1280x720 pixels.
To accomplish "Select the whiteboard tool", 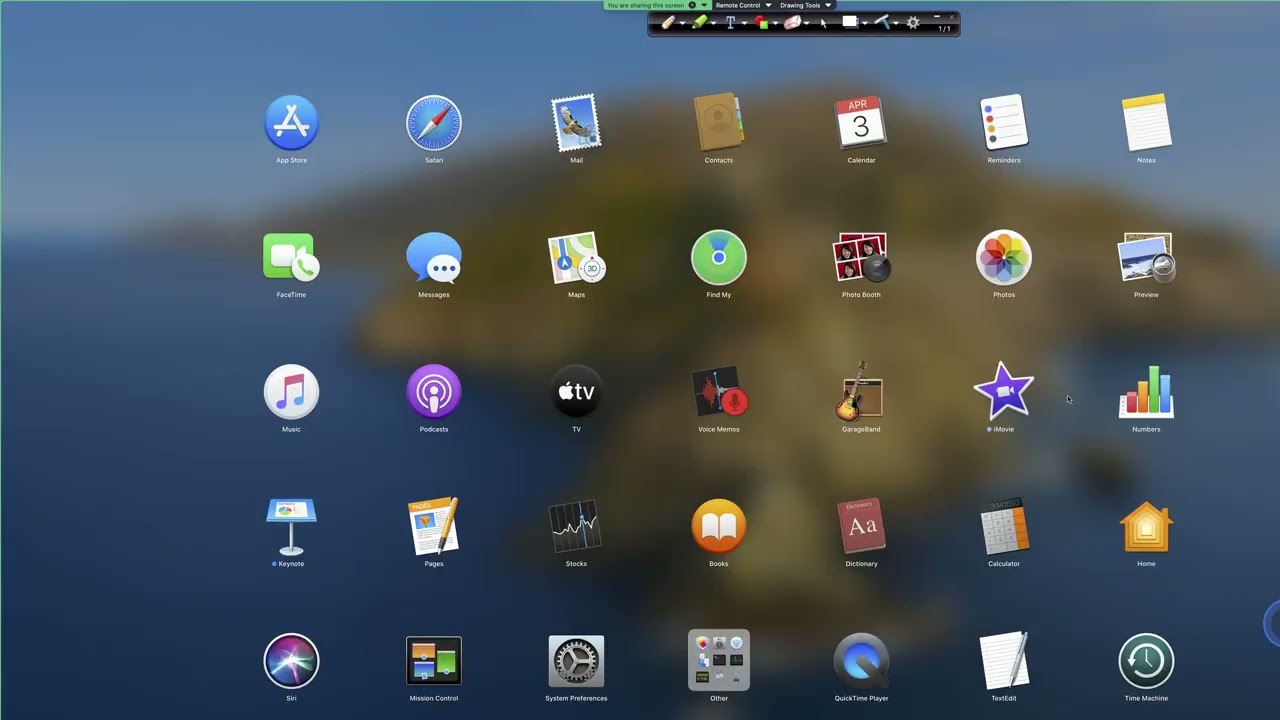I will [x=850, y=21].
